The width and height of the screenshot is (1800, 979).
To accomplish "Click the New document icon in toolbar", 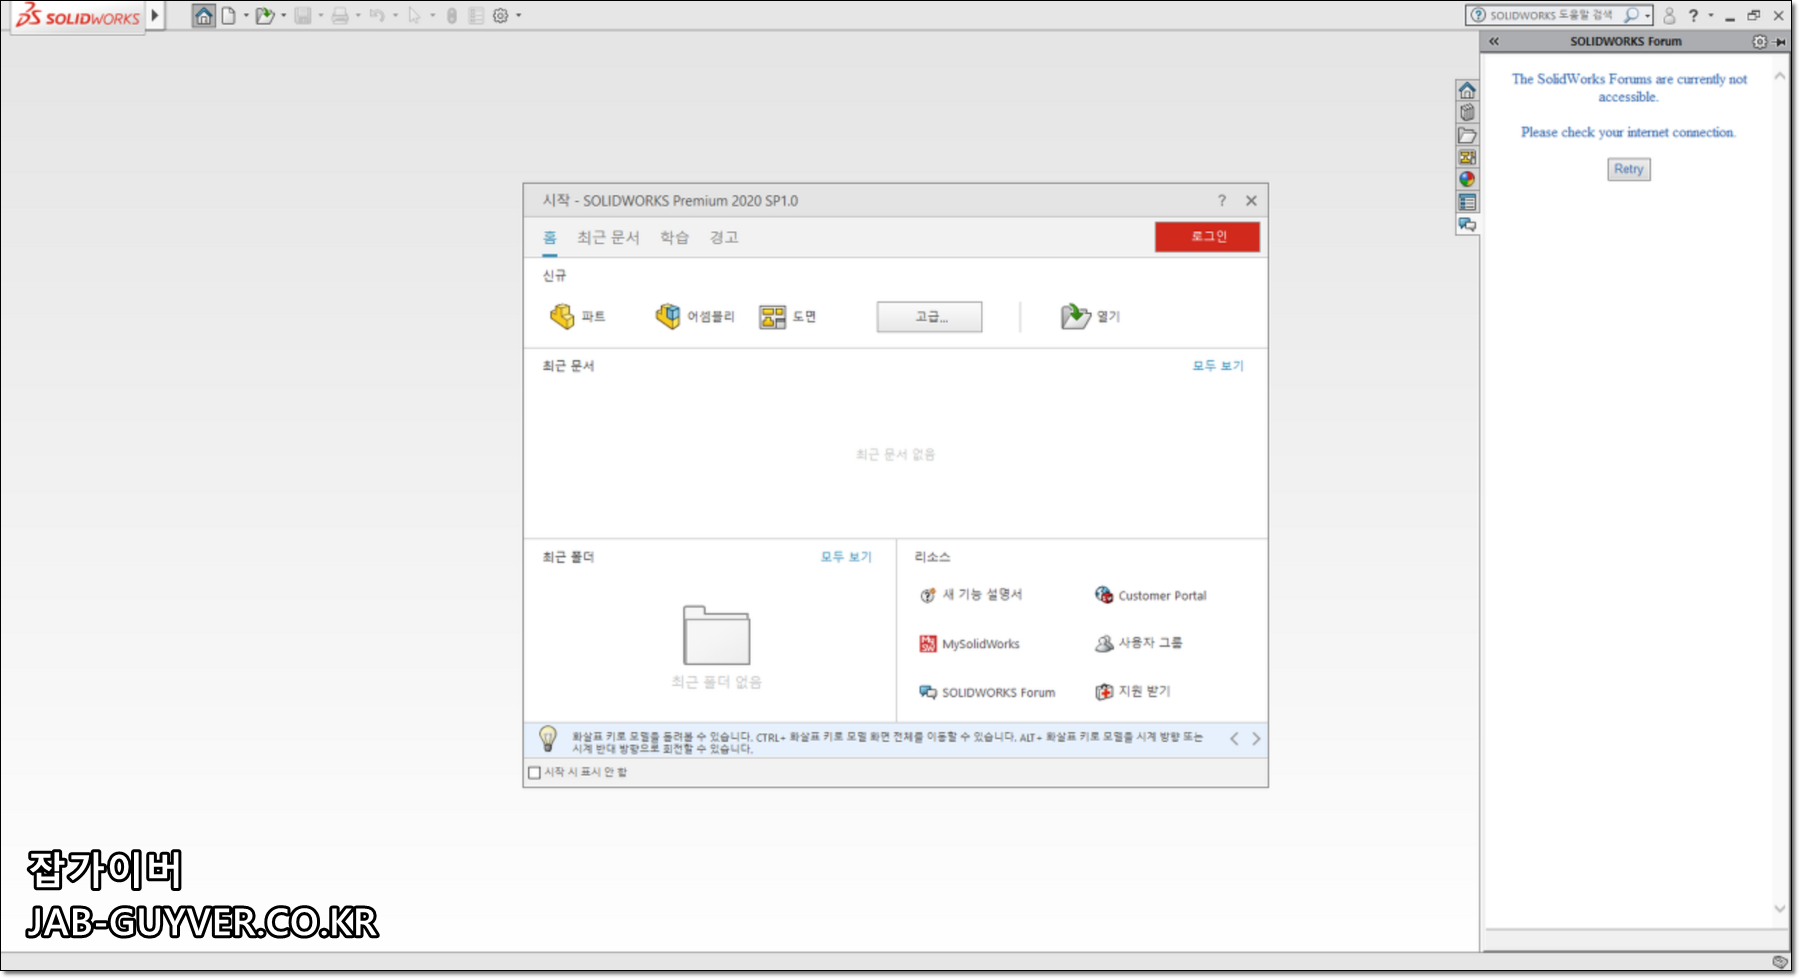I will tap(229, 16).
